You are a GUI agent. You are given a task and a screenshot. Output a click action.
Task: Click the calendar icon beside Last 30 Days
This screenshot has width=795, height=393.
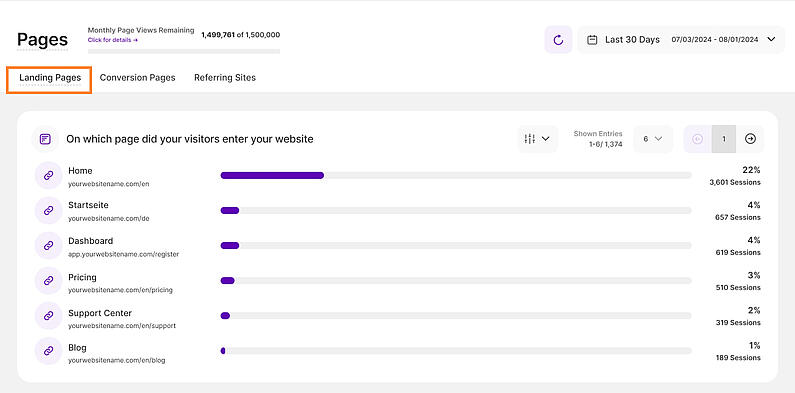click(x=592, y=40)
